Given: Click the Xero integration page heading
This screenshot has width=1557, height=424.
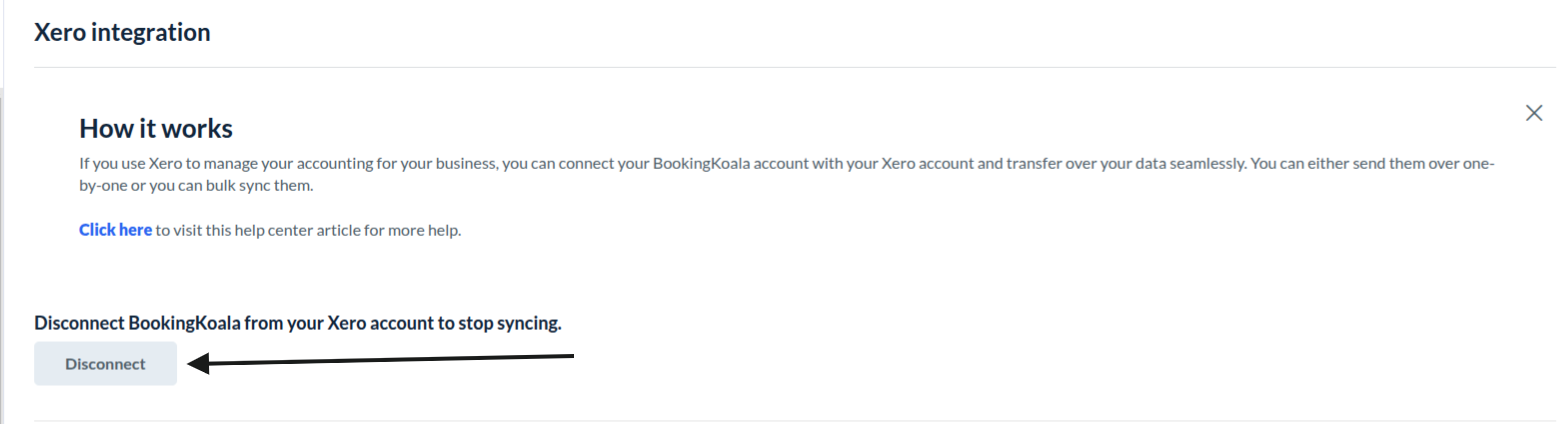Looking at the screenshot, I should 122,33.
